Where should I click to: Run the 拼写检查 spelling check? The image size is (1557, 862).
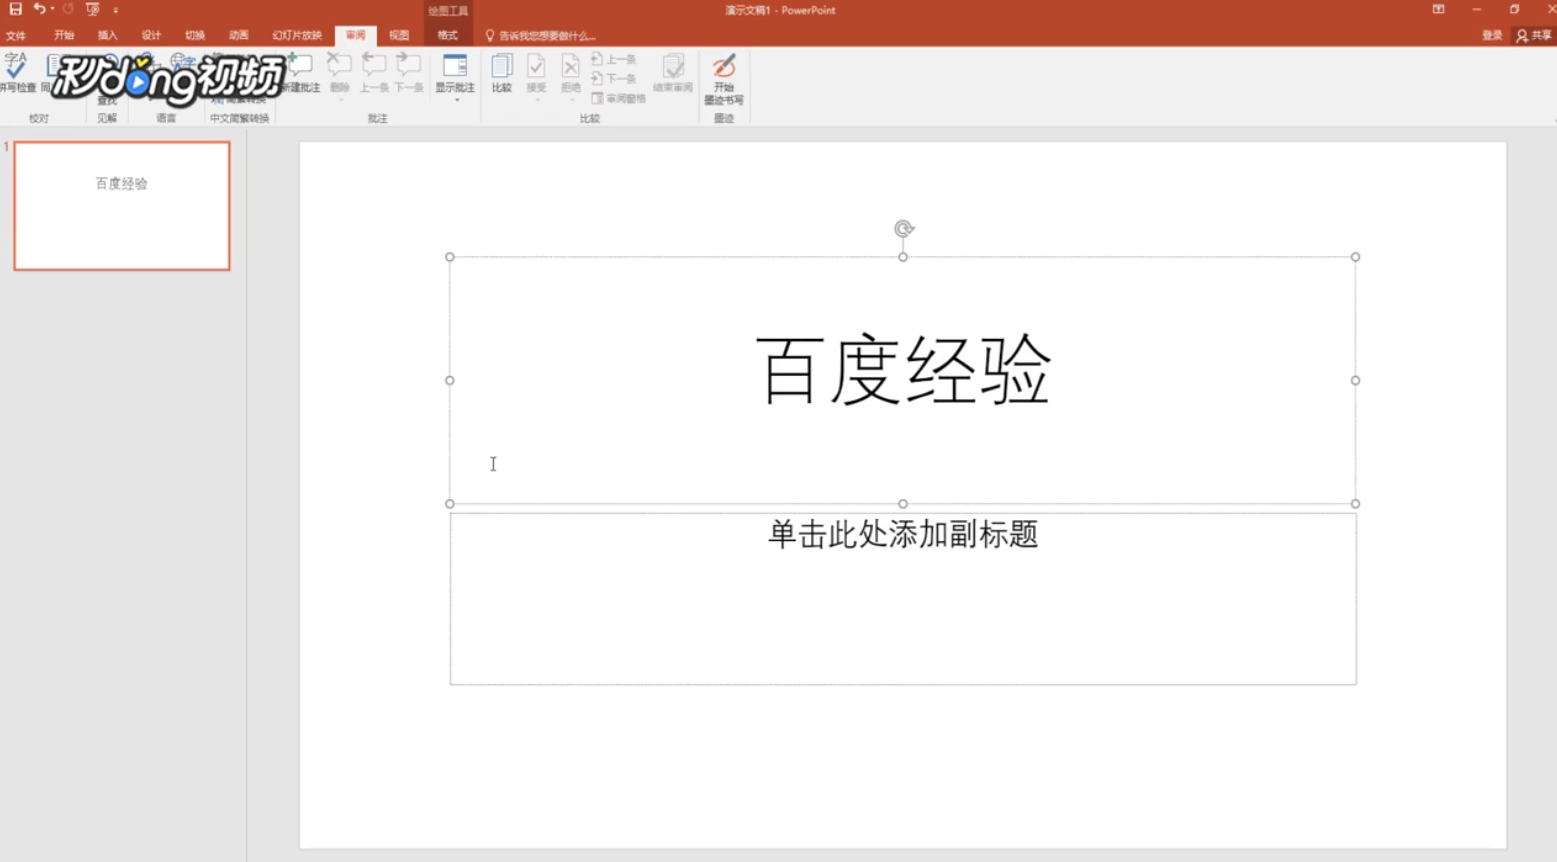[16, 73]
